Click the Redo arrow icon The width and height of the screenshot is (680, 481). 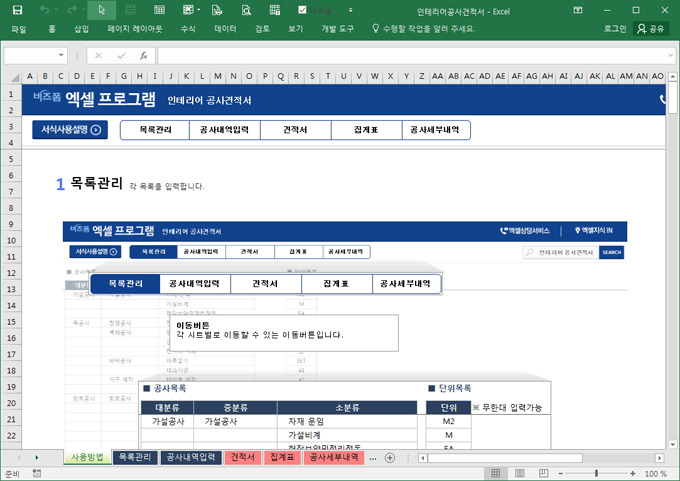pyautogui.click(x=72, y=10)
